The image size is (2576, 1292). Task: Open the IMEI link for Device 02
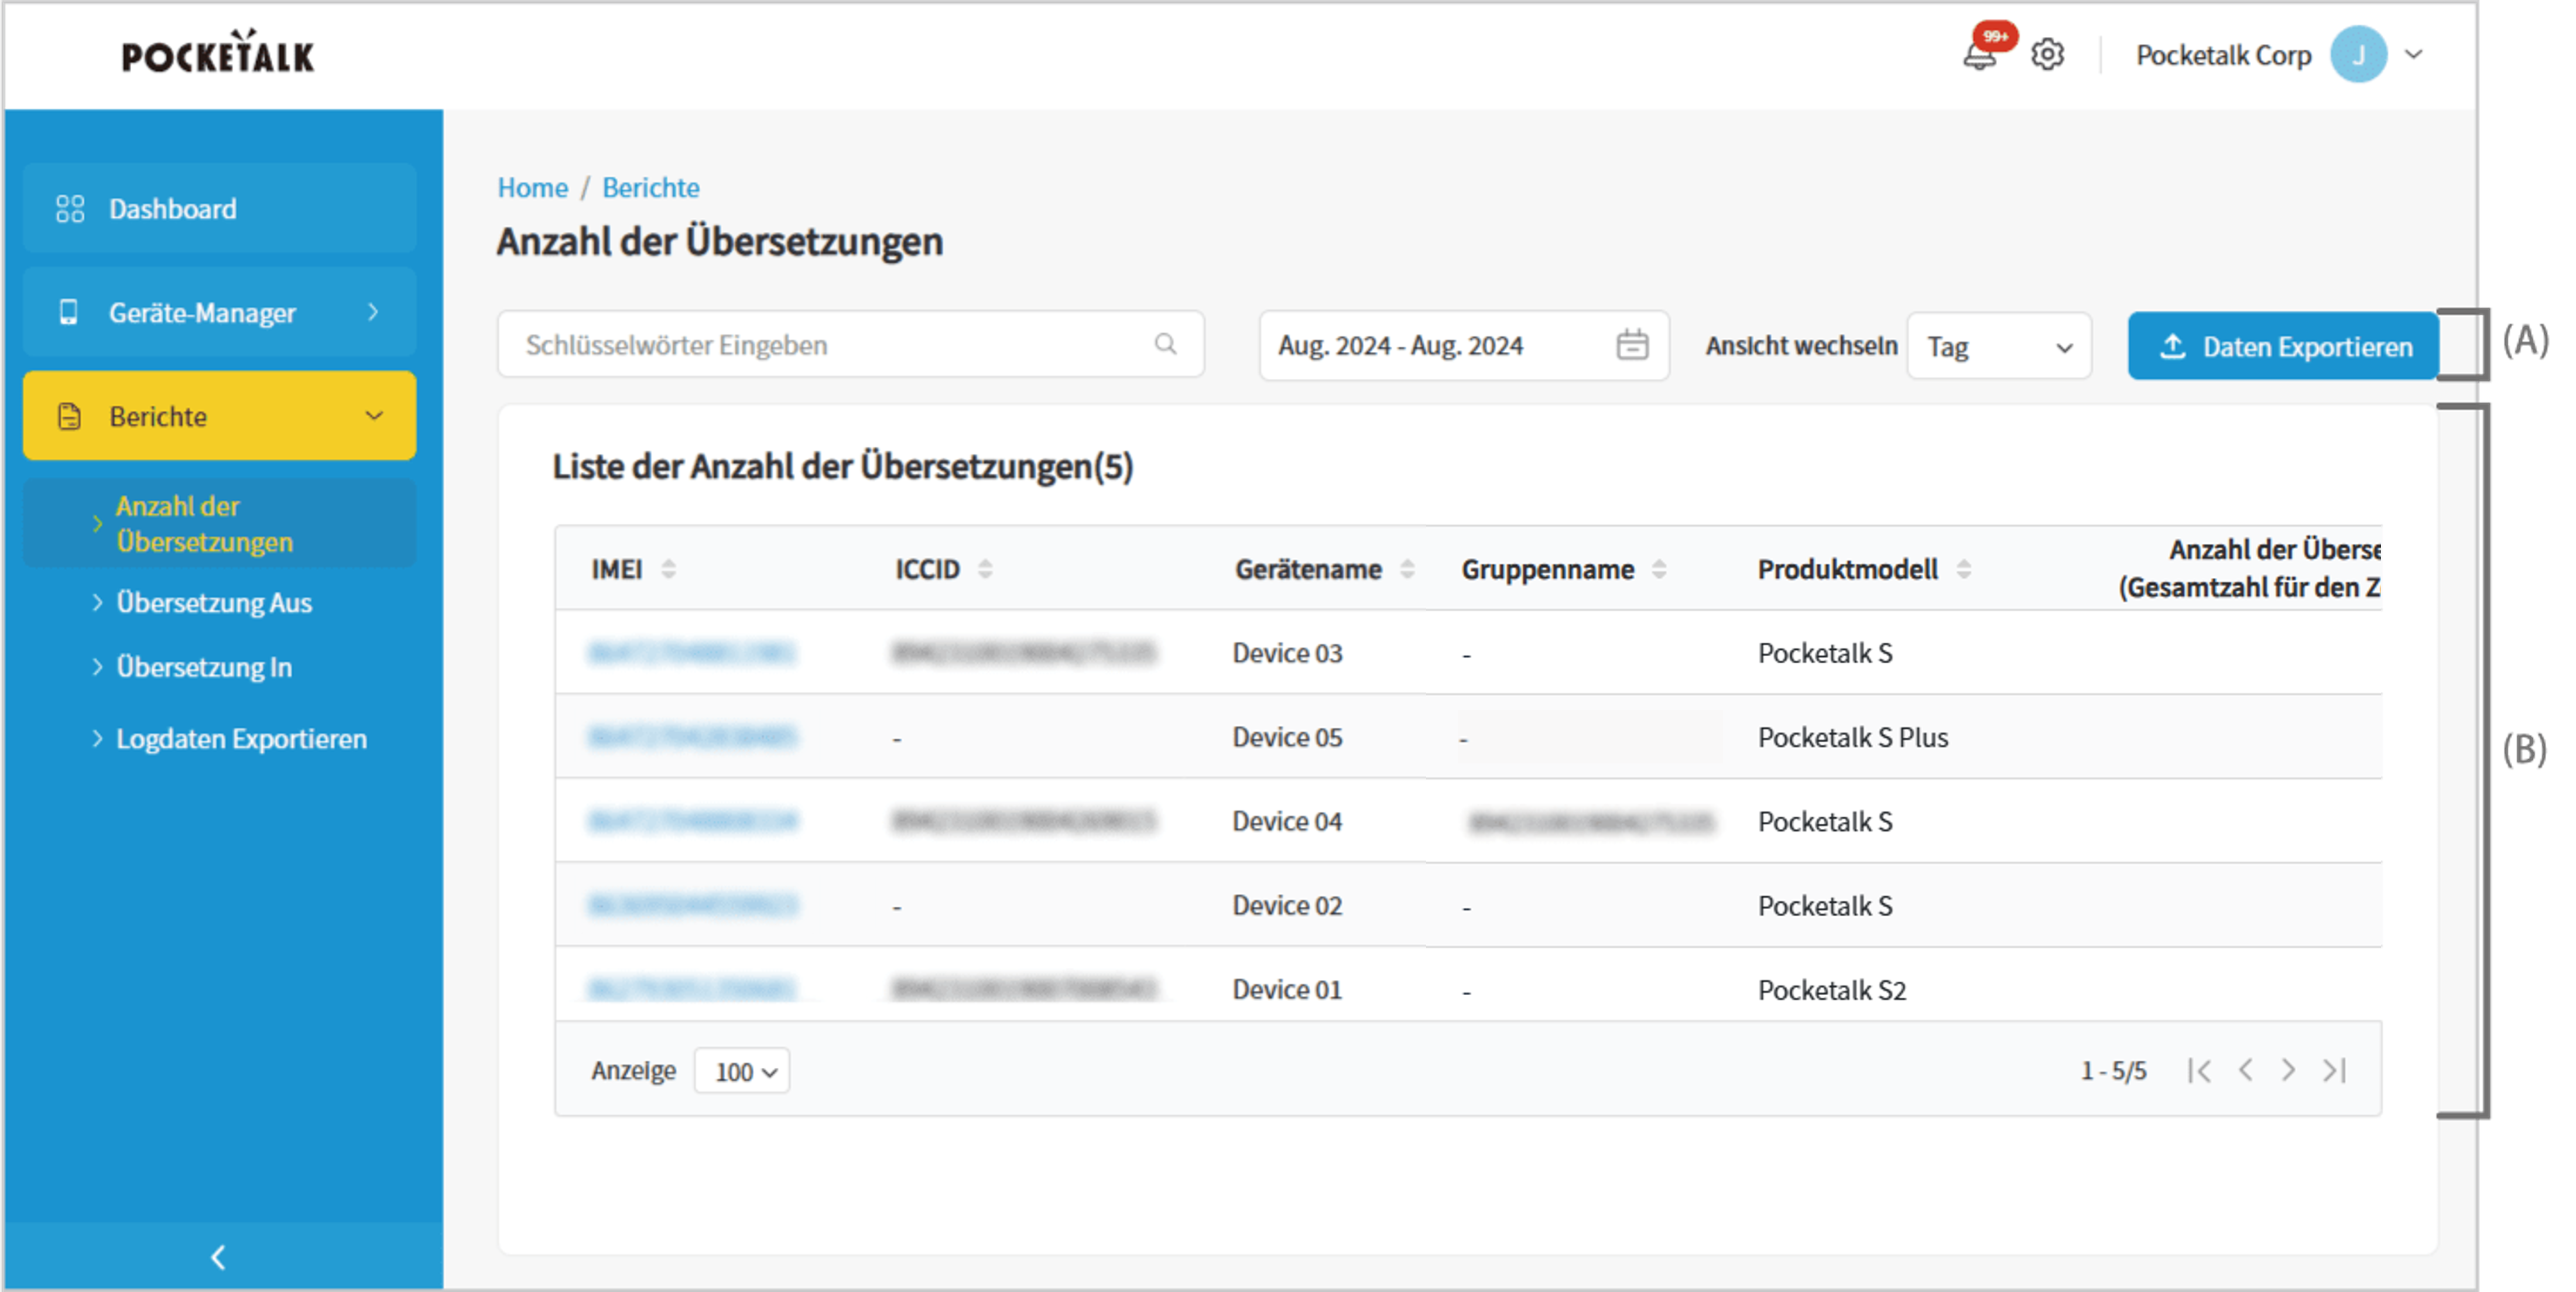(x=692, y=905)
